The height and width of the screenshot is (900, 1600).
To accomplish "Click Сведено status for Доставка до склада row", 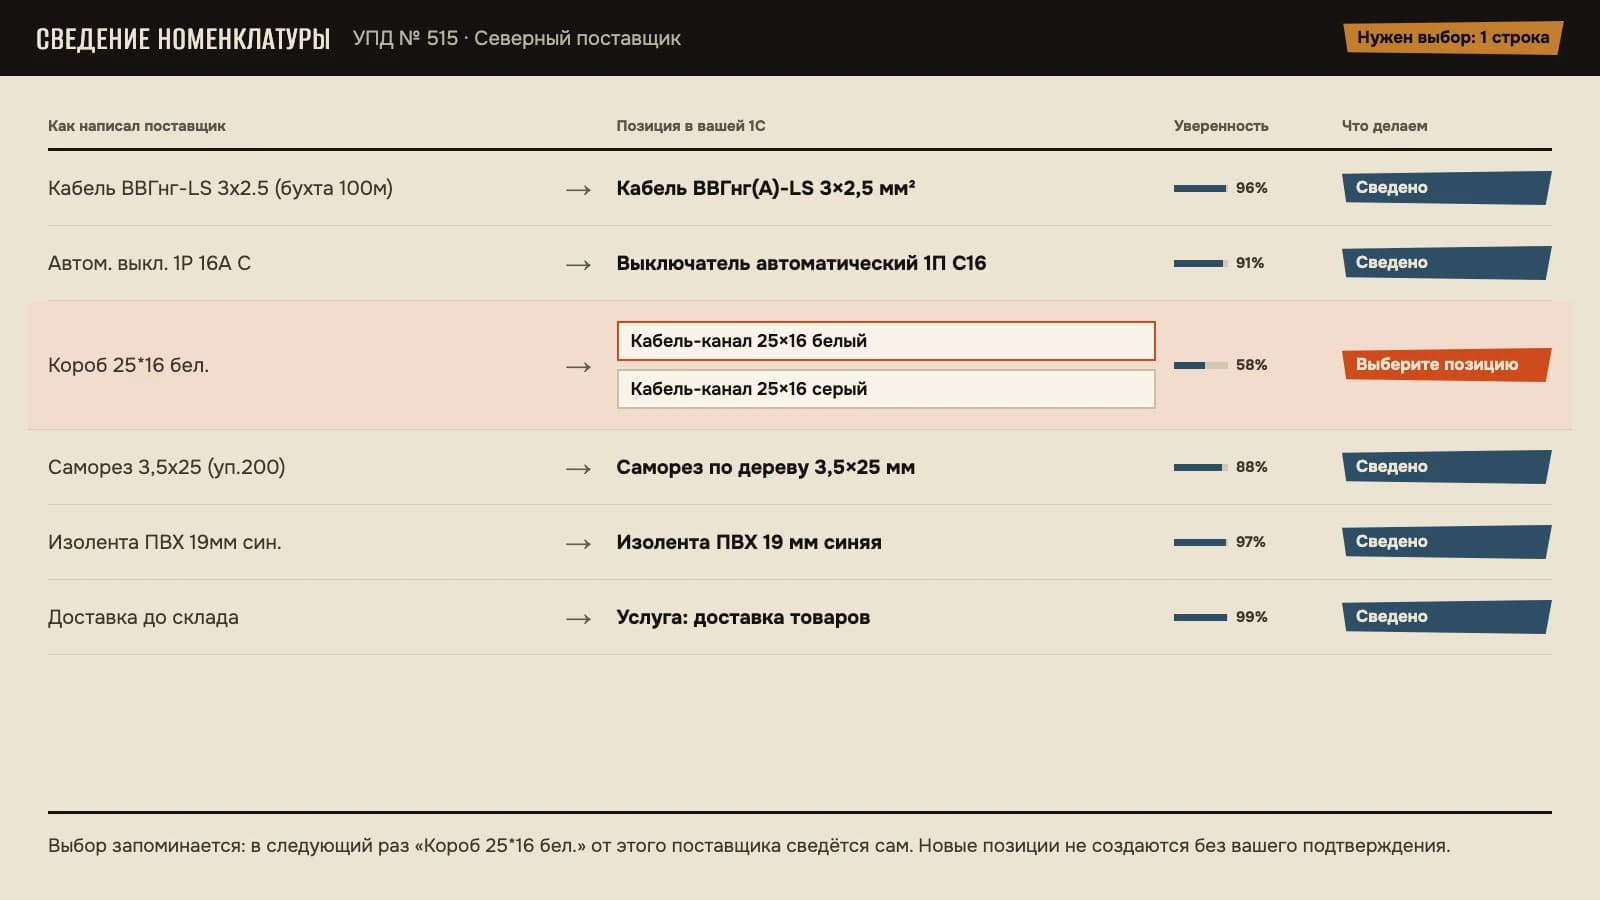I will [1446, 617].
